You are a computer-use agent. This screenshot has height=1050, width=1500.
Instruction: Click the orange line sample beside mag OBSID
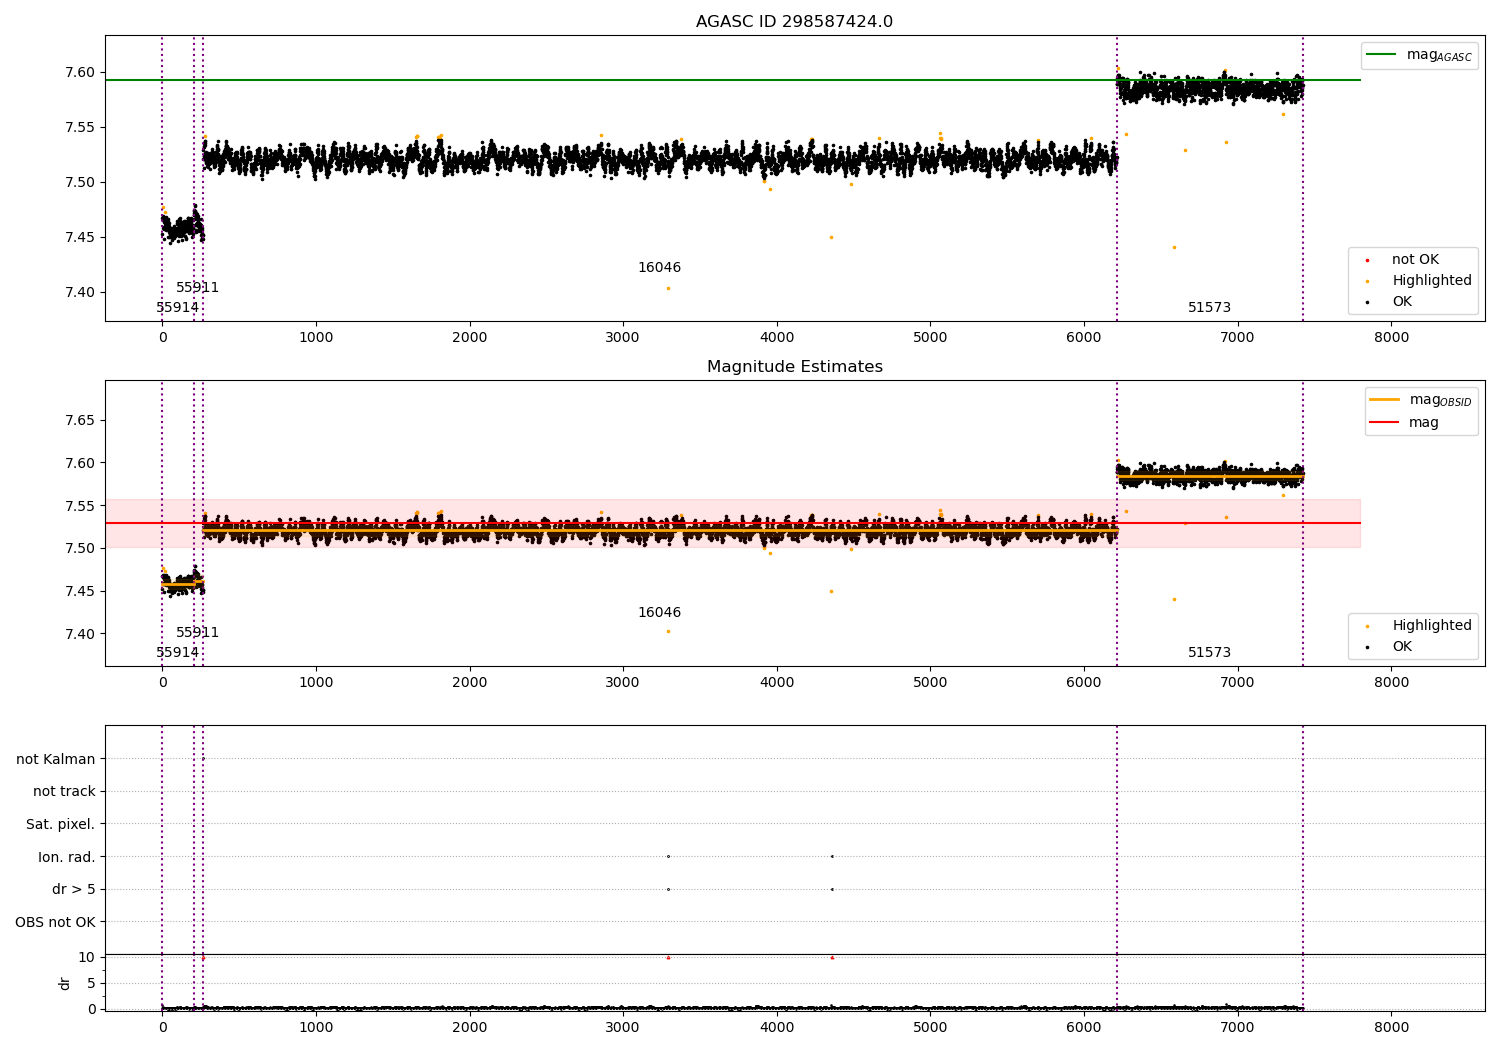1384,400
